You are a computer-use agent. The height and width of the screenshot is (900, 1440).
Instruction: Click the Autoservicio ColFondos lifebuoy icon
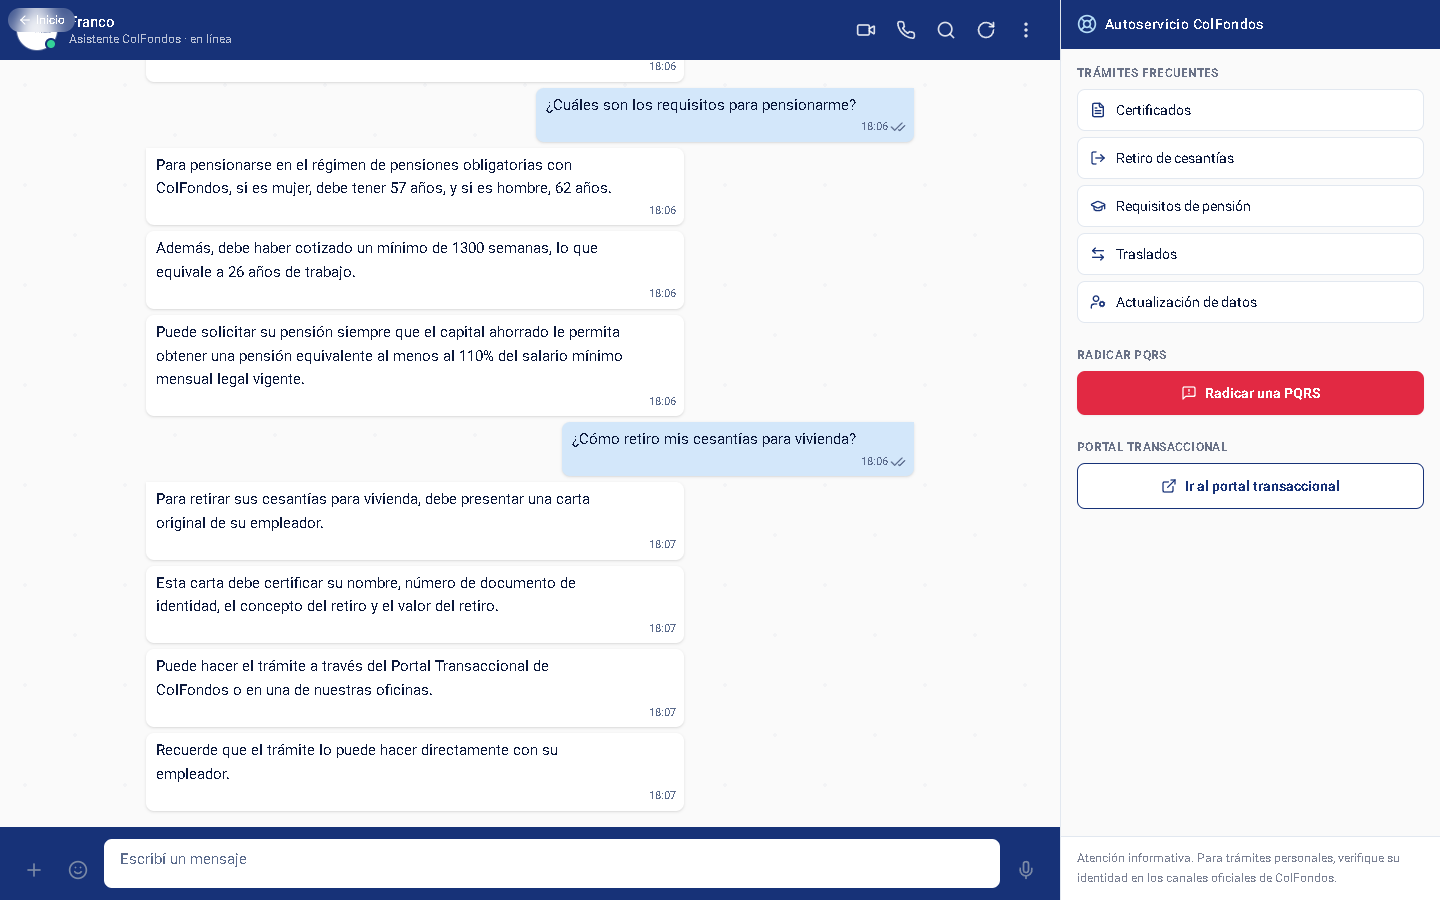[1087, 24]
